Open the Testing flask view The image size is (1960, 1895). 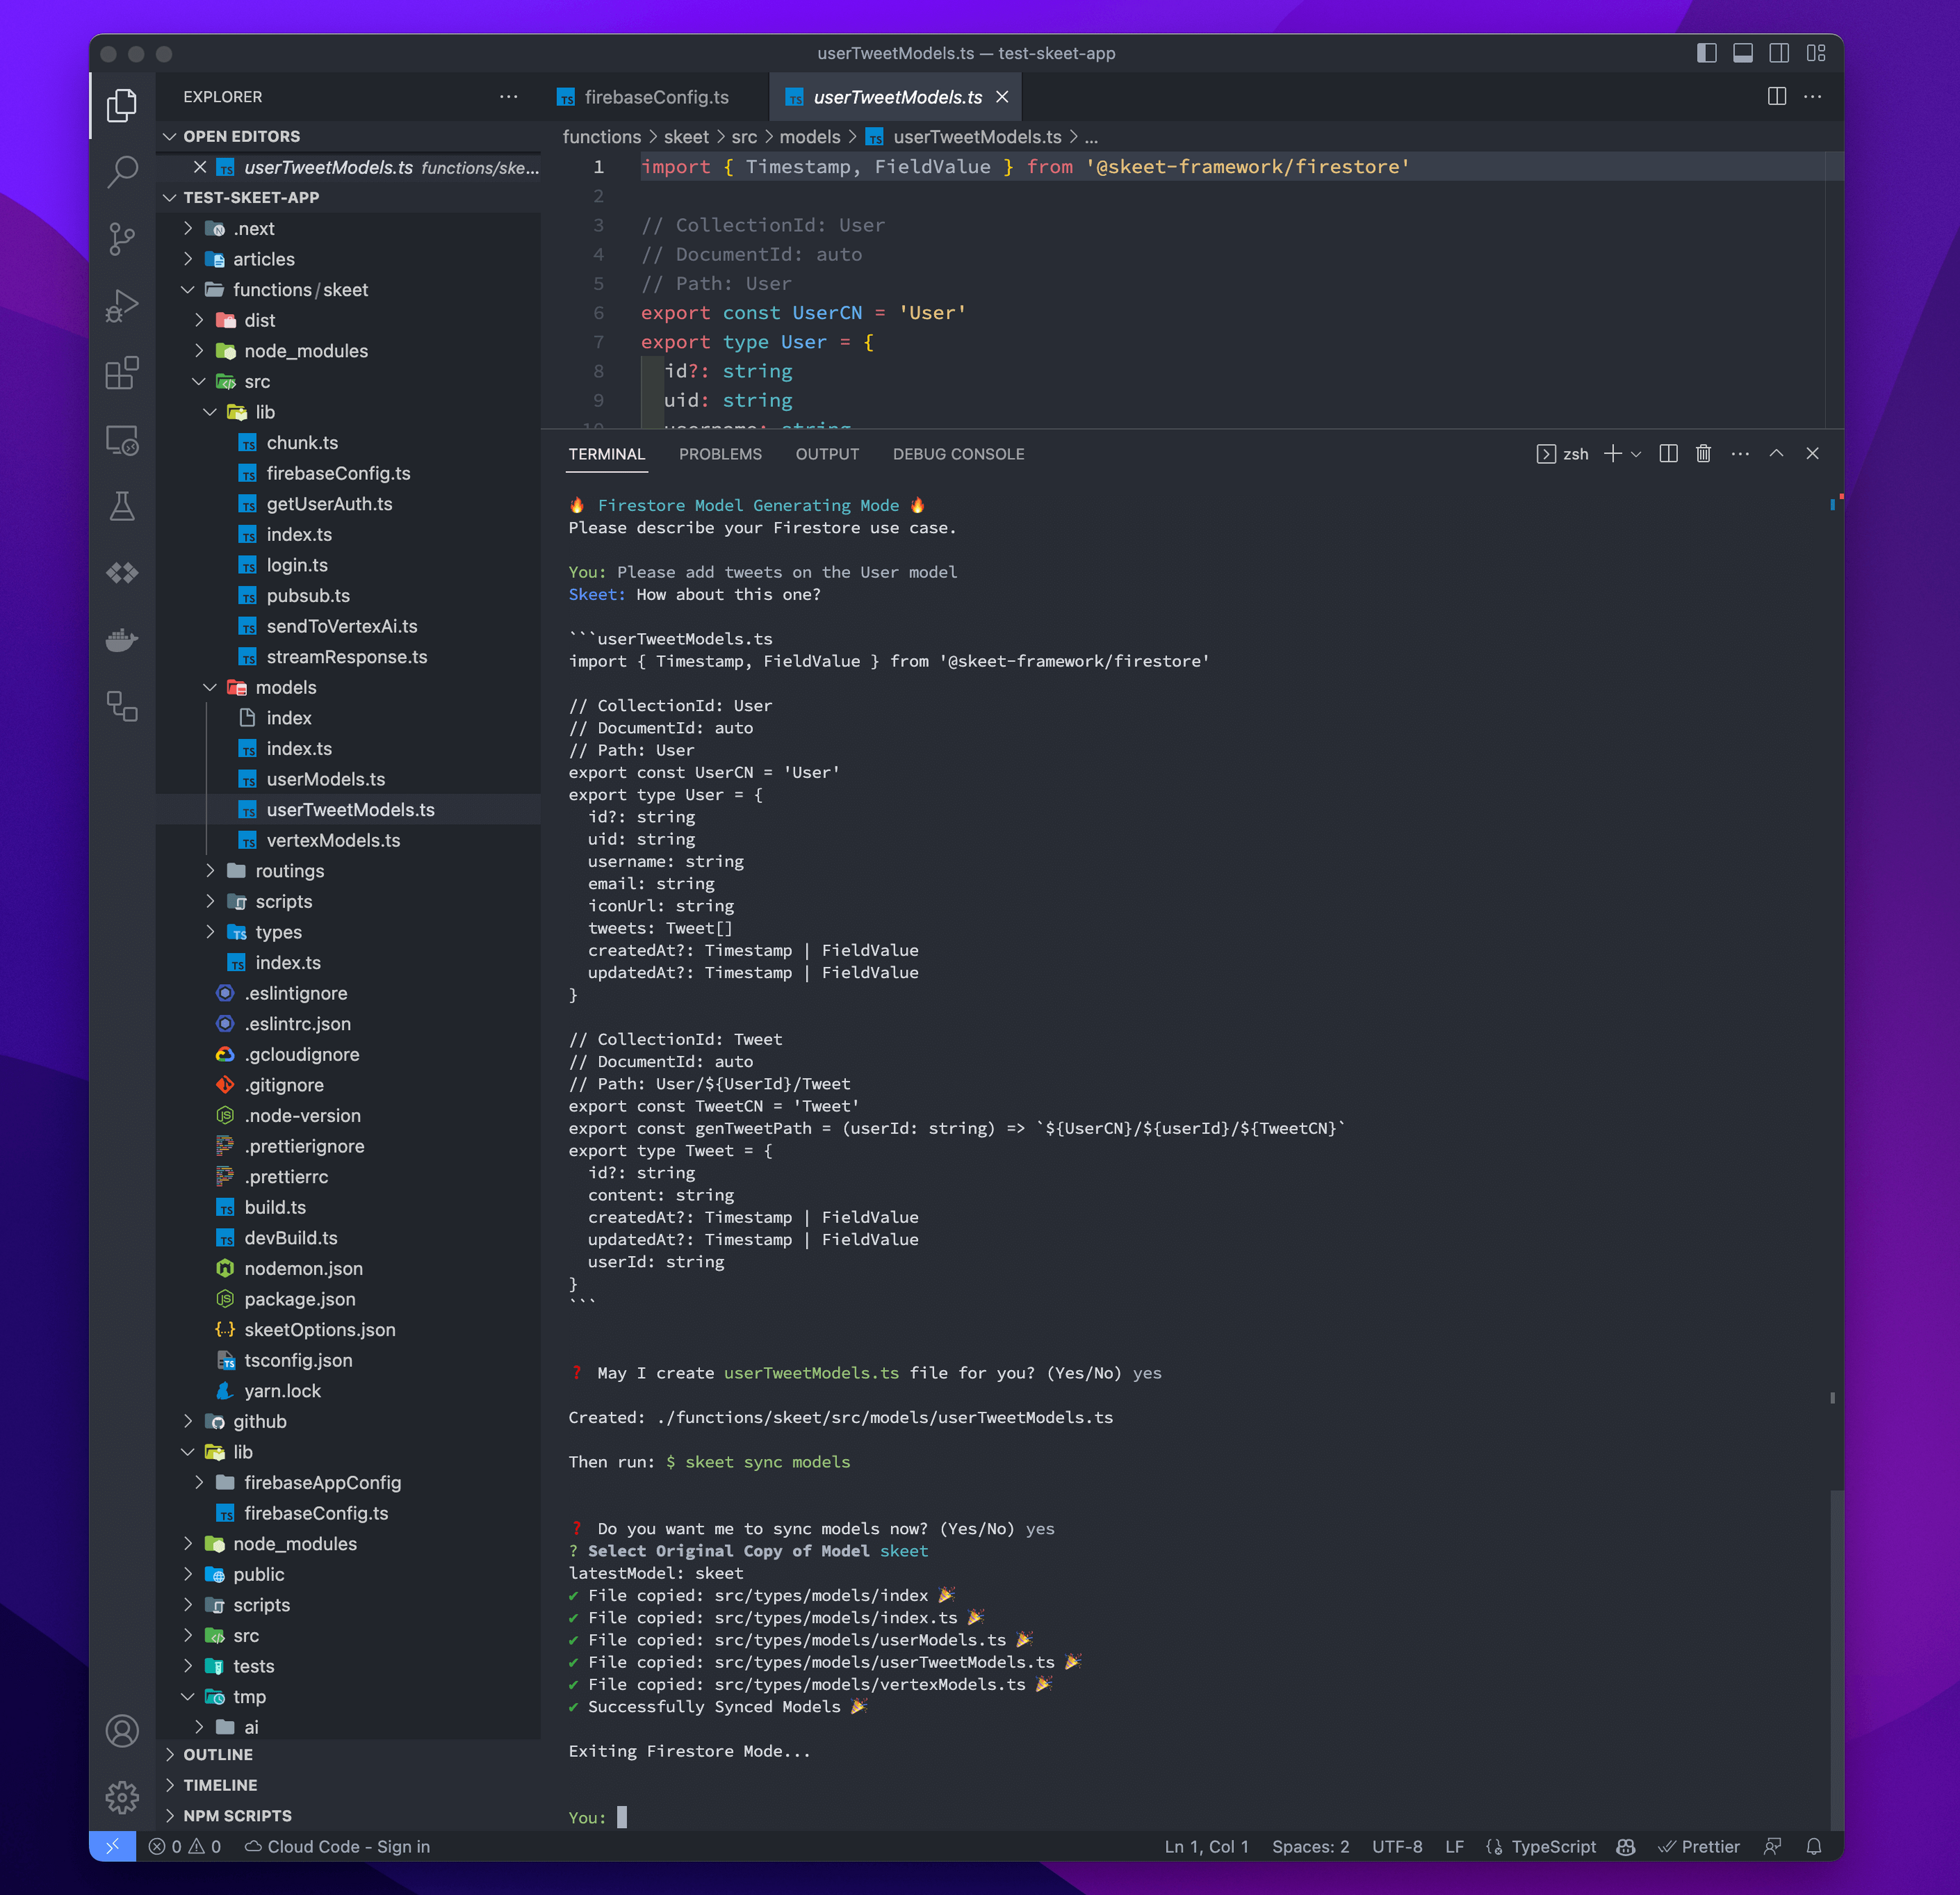click(122, 506)
